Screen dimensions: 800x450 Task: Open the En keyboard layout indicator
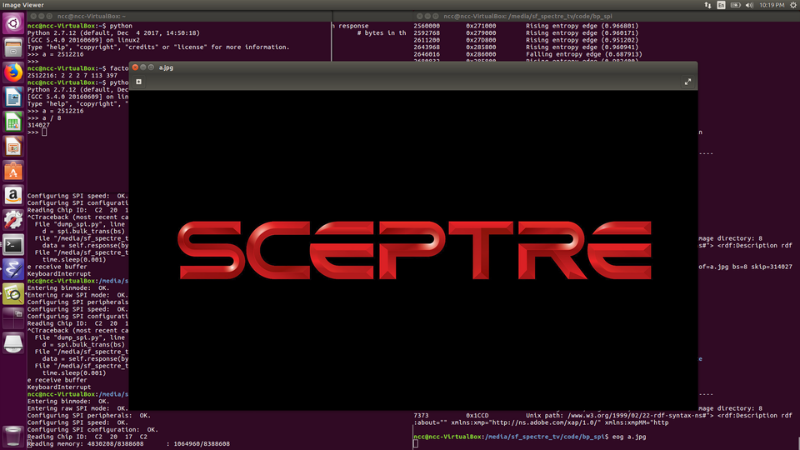pyautogui.click(x=722, y=5)
